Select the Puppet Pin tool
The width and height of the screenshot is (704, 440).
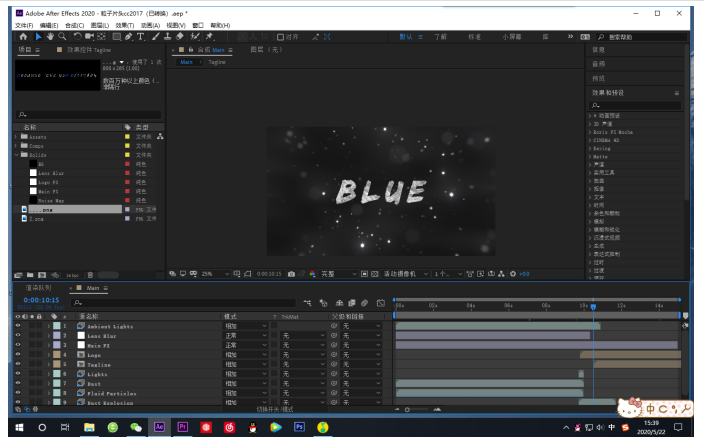point(209,37)
